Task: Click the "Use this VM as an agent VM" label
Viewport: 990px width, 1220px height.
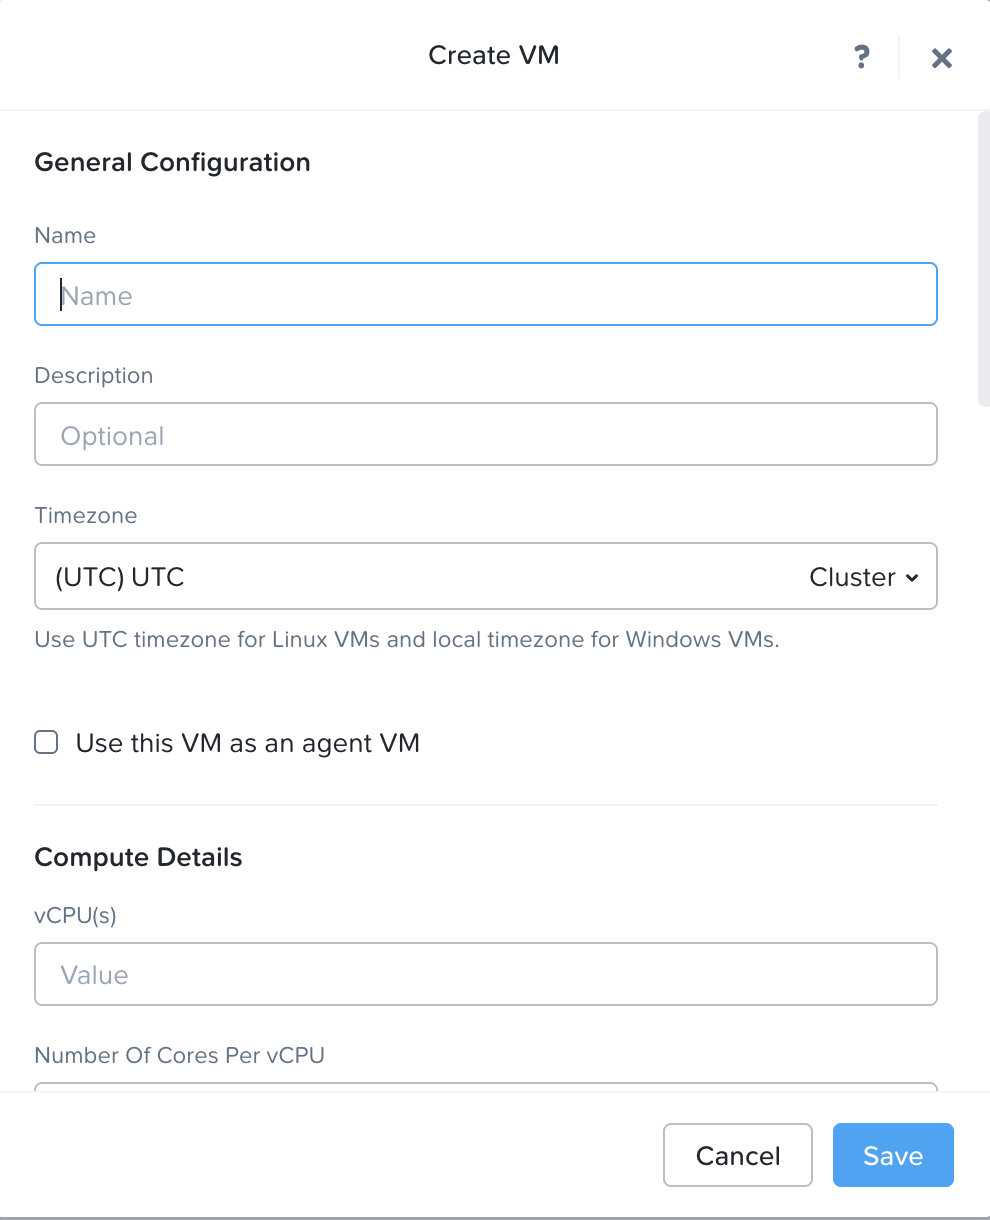Action: 247,743
